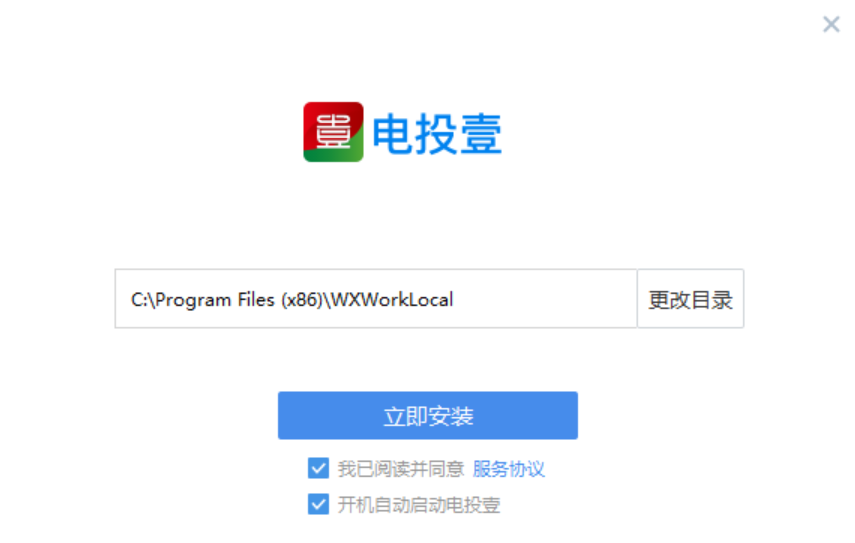Focus the installation path input field
Image resolution: width=855 pixels, height=543 pixels.
click(x=375, y=299)
